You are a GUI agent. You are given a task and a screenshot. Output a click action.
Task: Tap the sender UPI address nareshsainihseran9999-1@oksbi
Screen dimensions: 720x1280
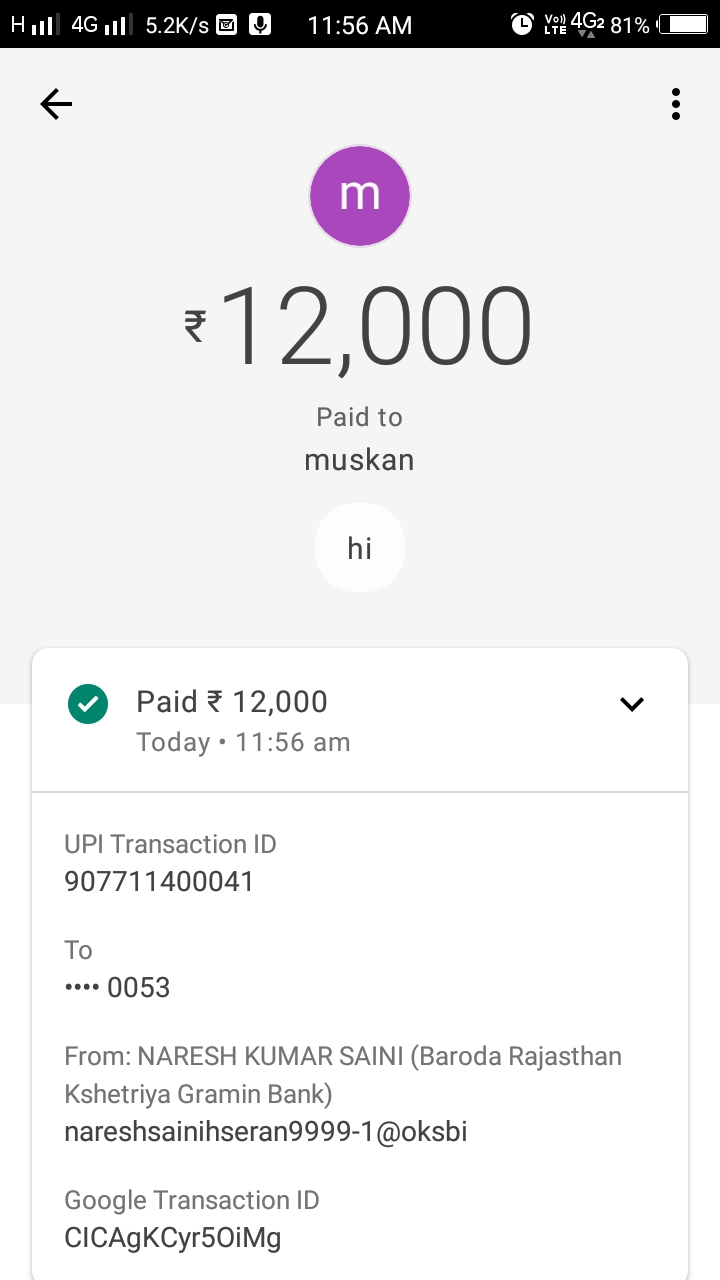pyautogui.click(x=266, y=1132)
